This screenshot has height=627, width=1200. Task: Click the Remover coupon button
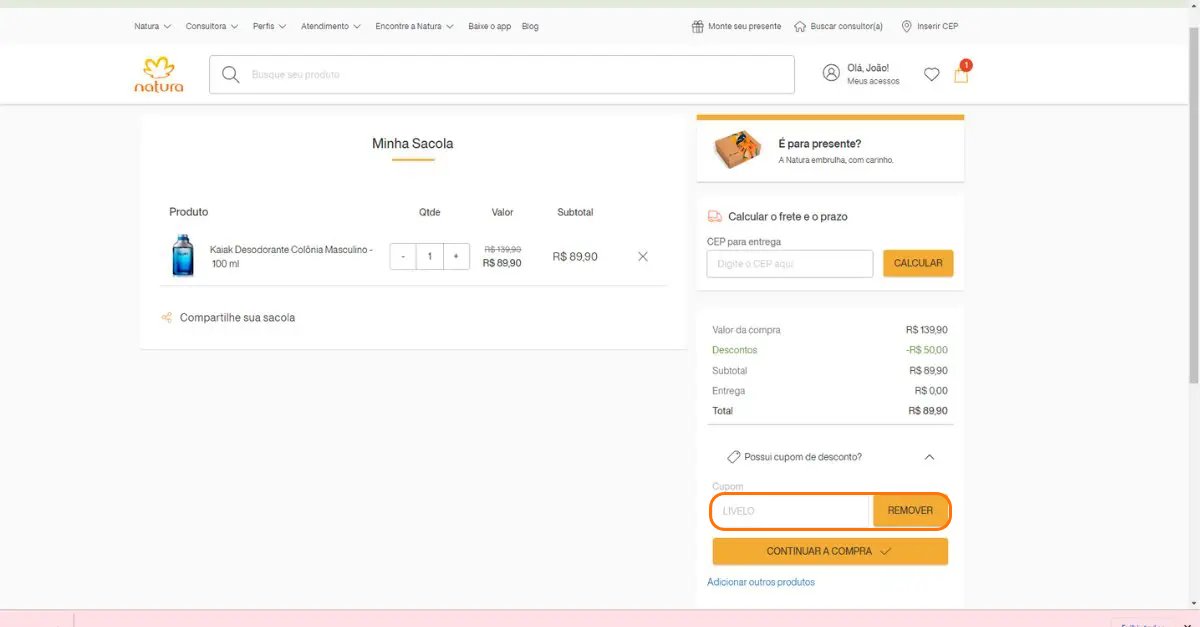(x=910, y=511)
